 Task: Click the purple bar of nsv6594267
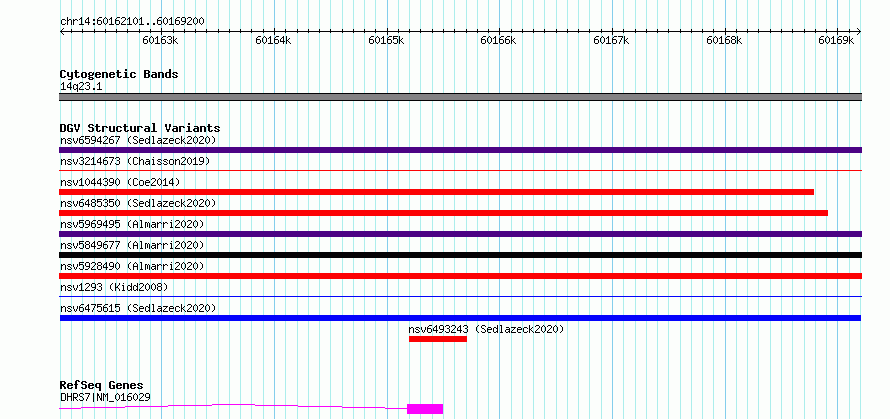(x=460, y=150)
